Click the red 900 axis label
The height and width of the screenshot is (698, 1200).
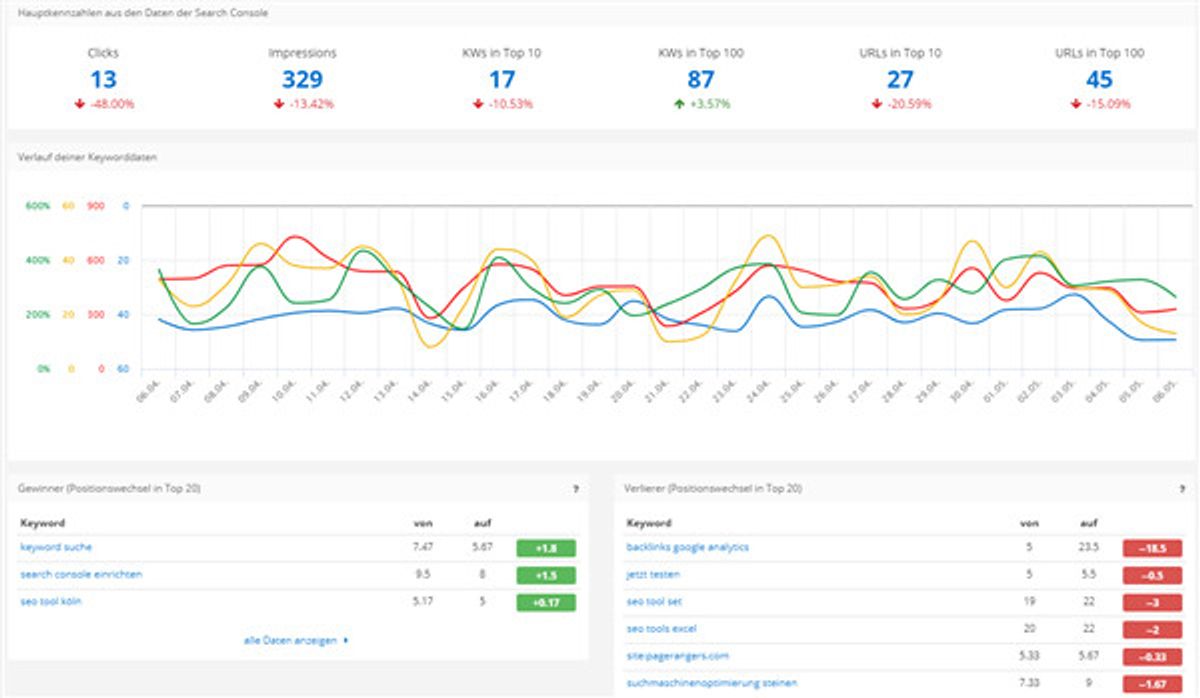click(95, 206)
